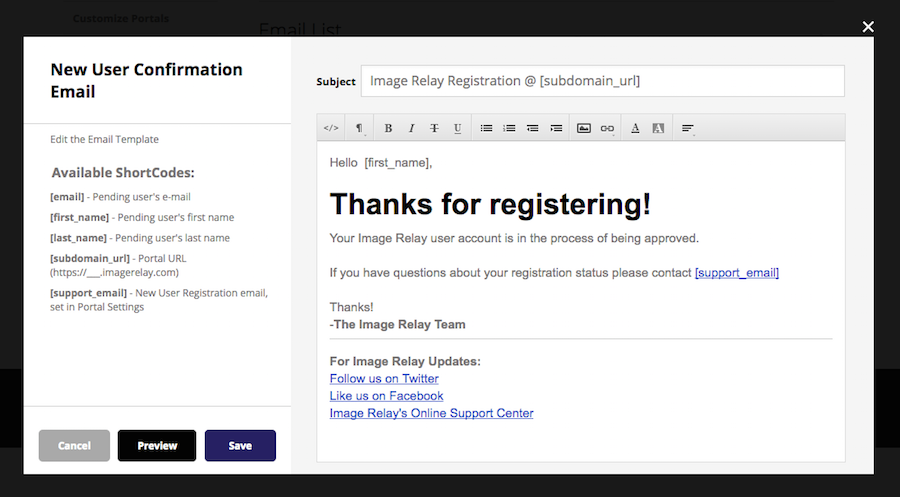Apply italic formatting
900x497 pixels.
412,128
